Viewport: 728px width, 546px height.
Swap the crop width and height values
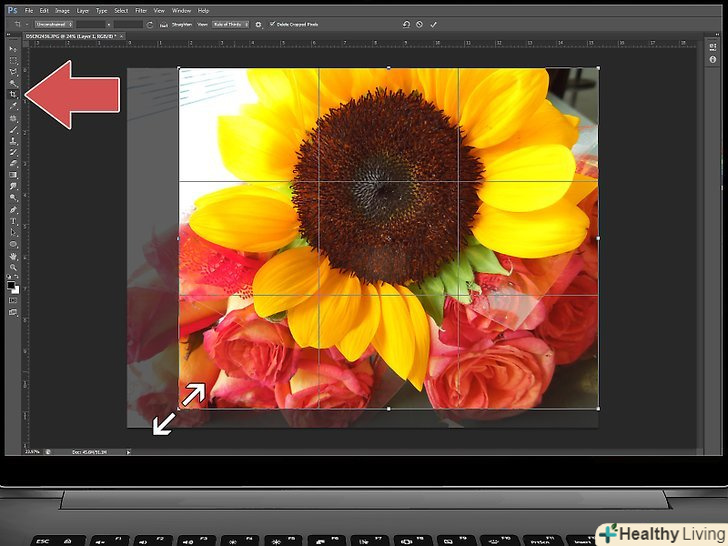pos(108,23)
